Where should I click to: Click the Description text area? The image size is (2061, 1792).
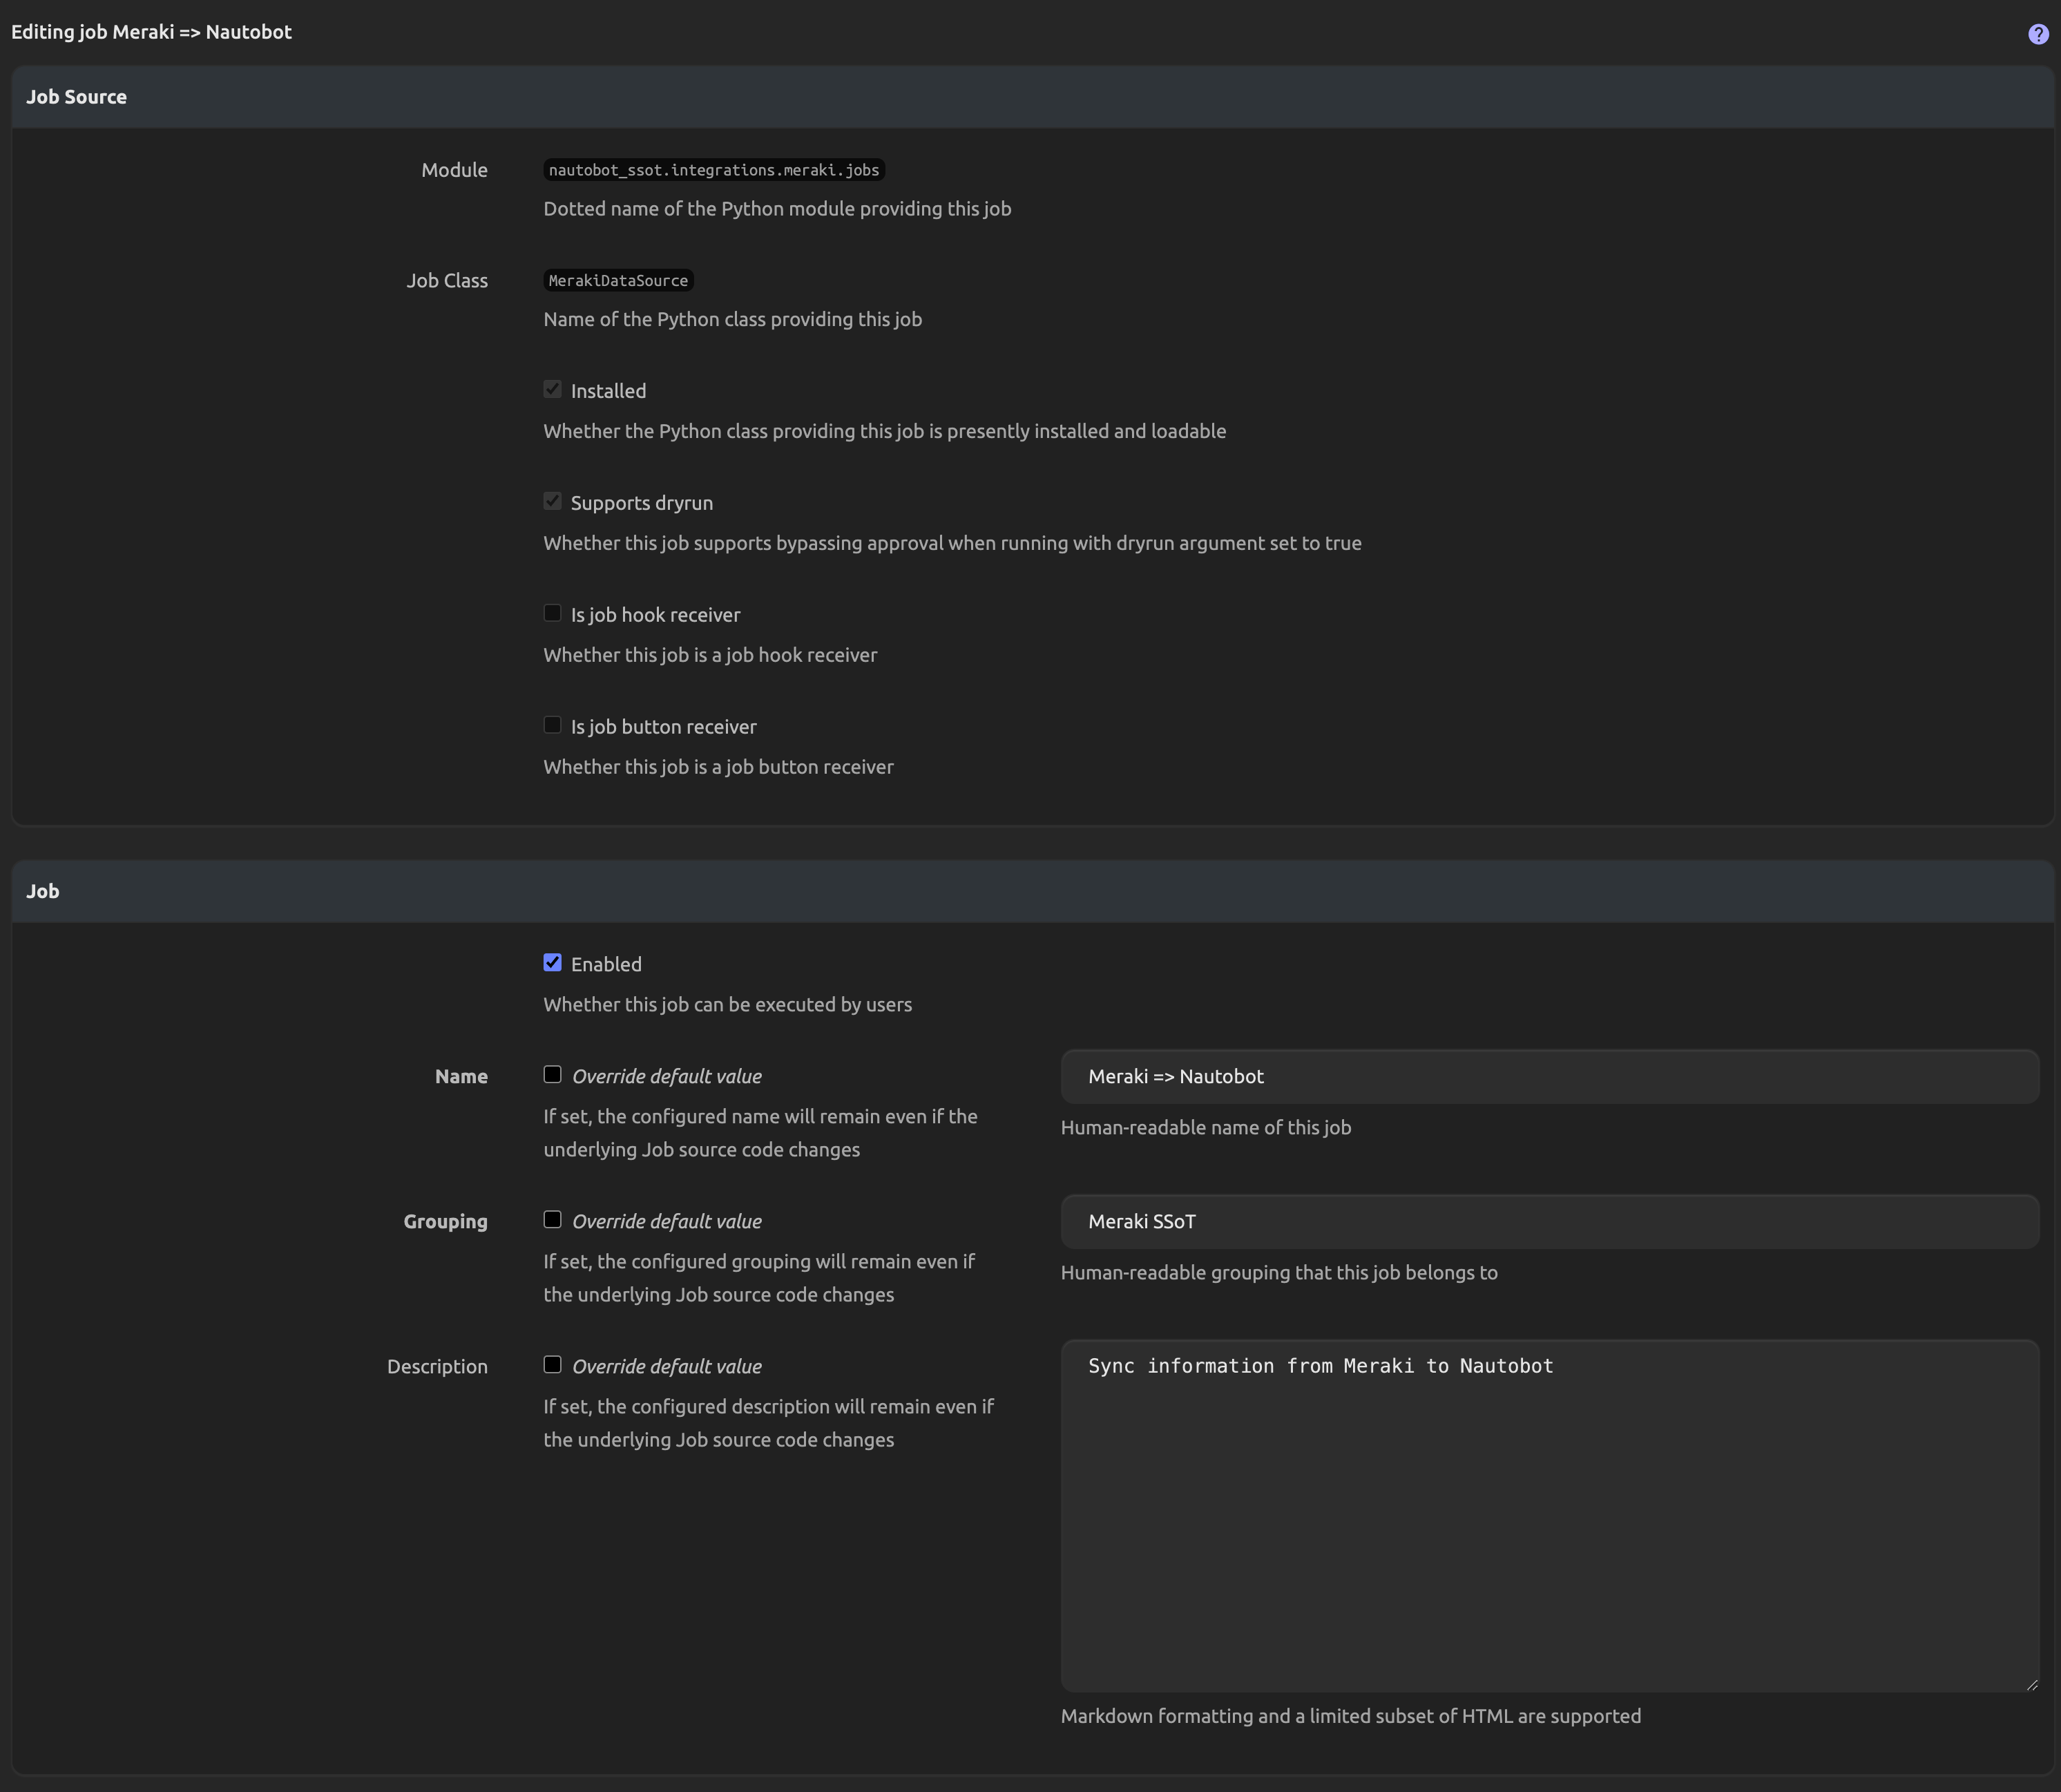click(1548, 1515)
